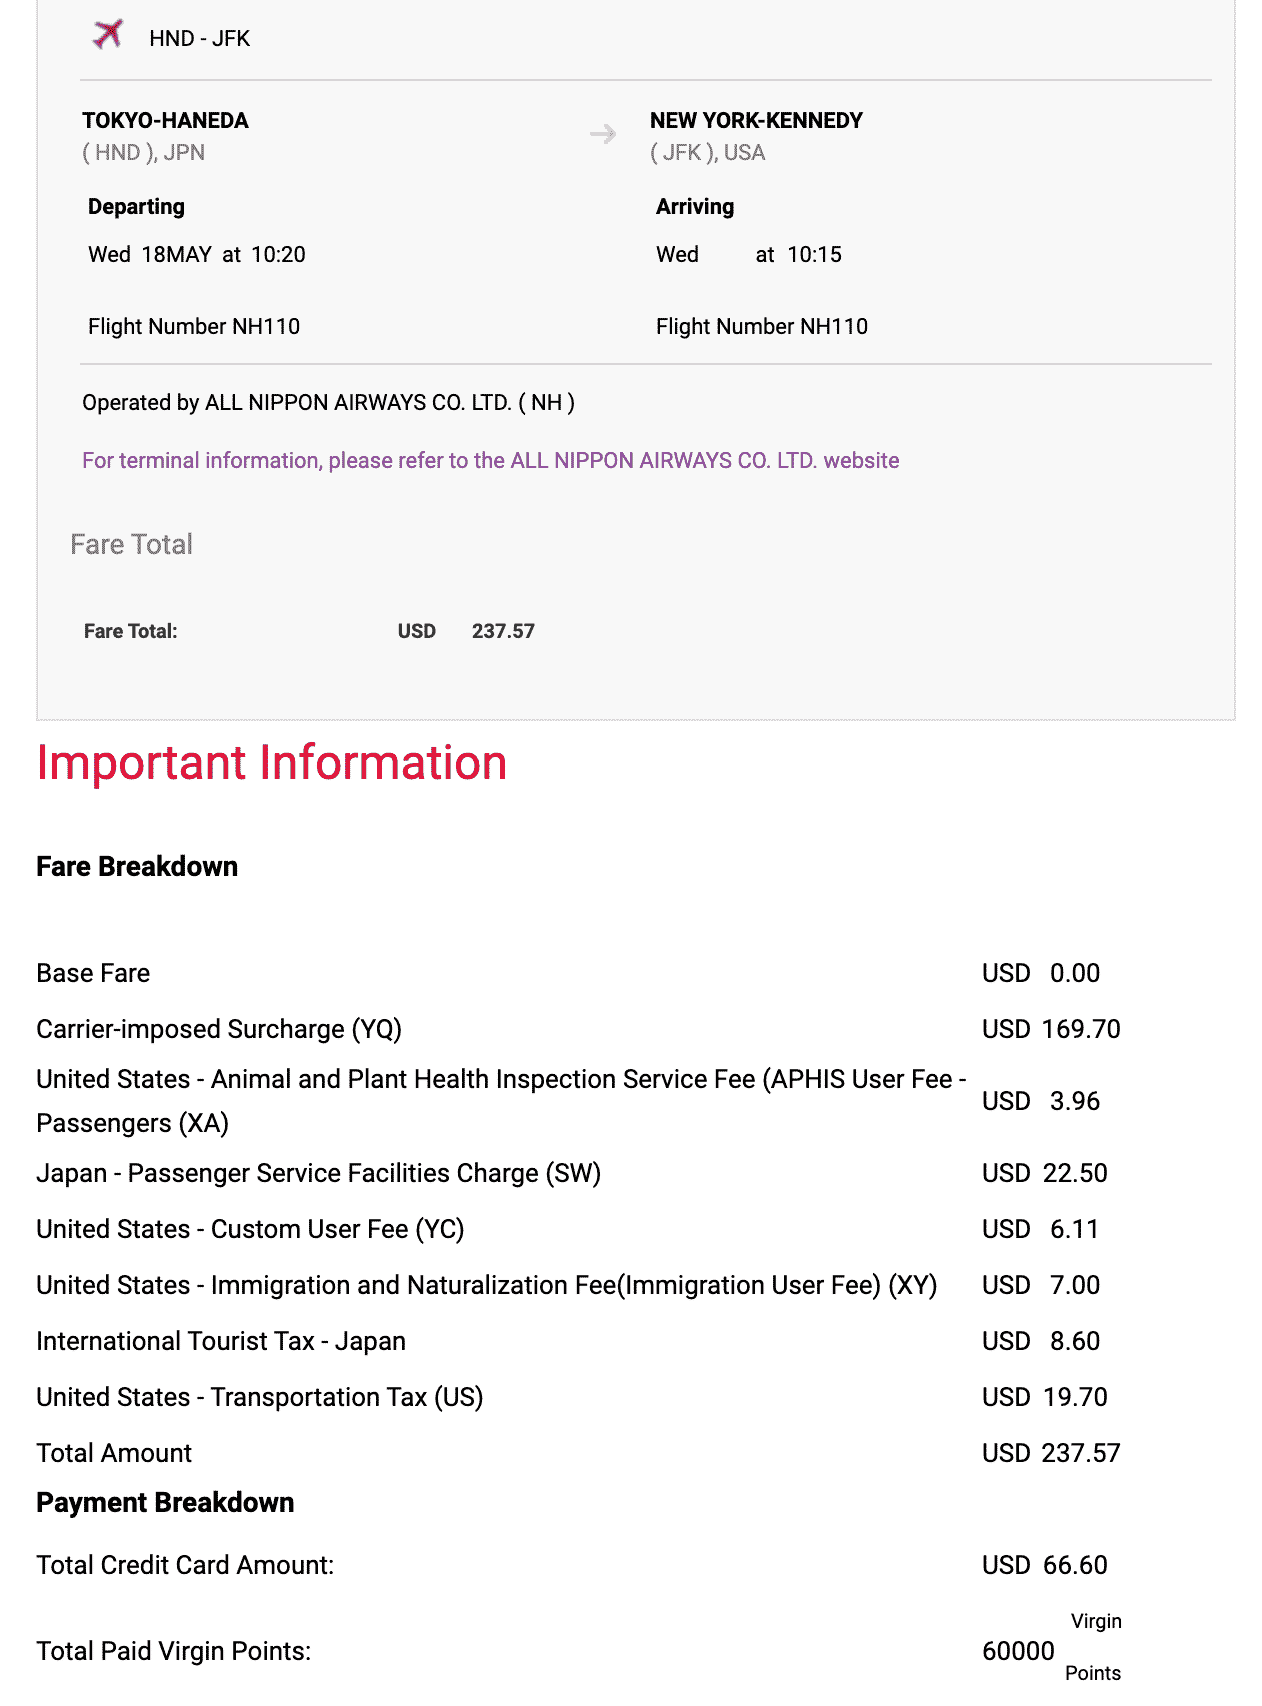
Task: Click the Important Information heading
Action: tap(272, 763)
